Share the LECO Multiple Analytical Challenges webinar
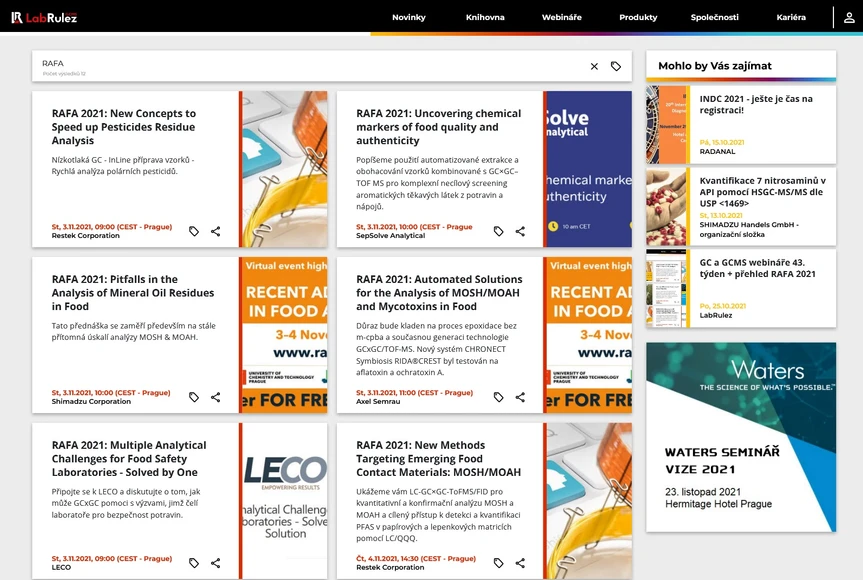 click(x=215, y=563)
